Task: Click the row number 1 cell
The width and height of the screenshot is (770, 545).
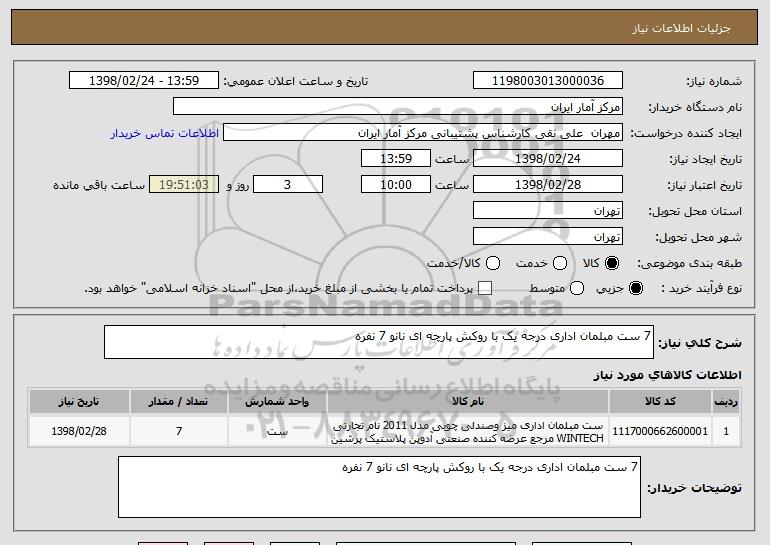Action: point(726,431)
